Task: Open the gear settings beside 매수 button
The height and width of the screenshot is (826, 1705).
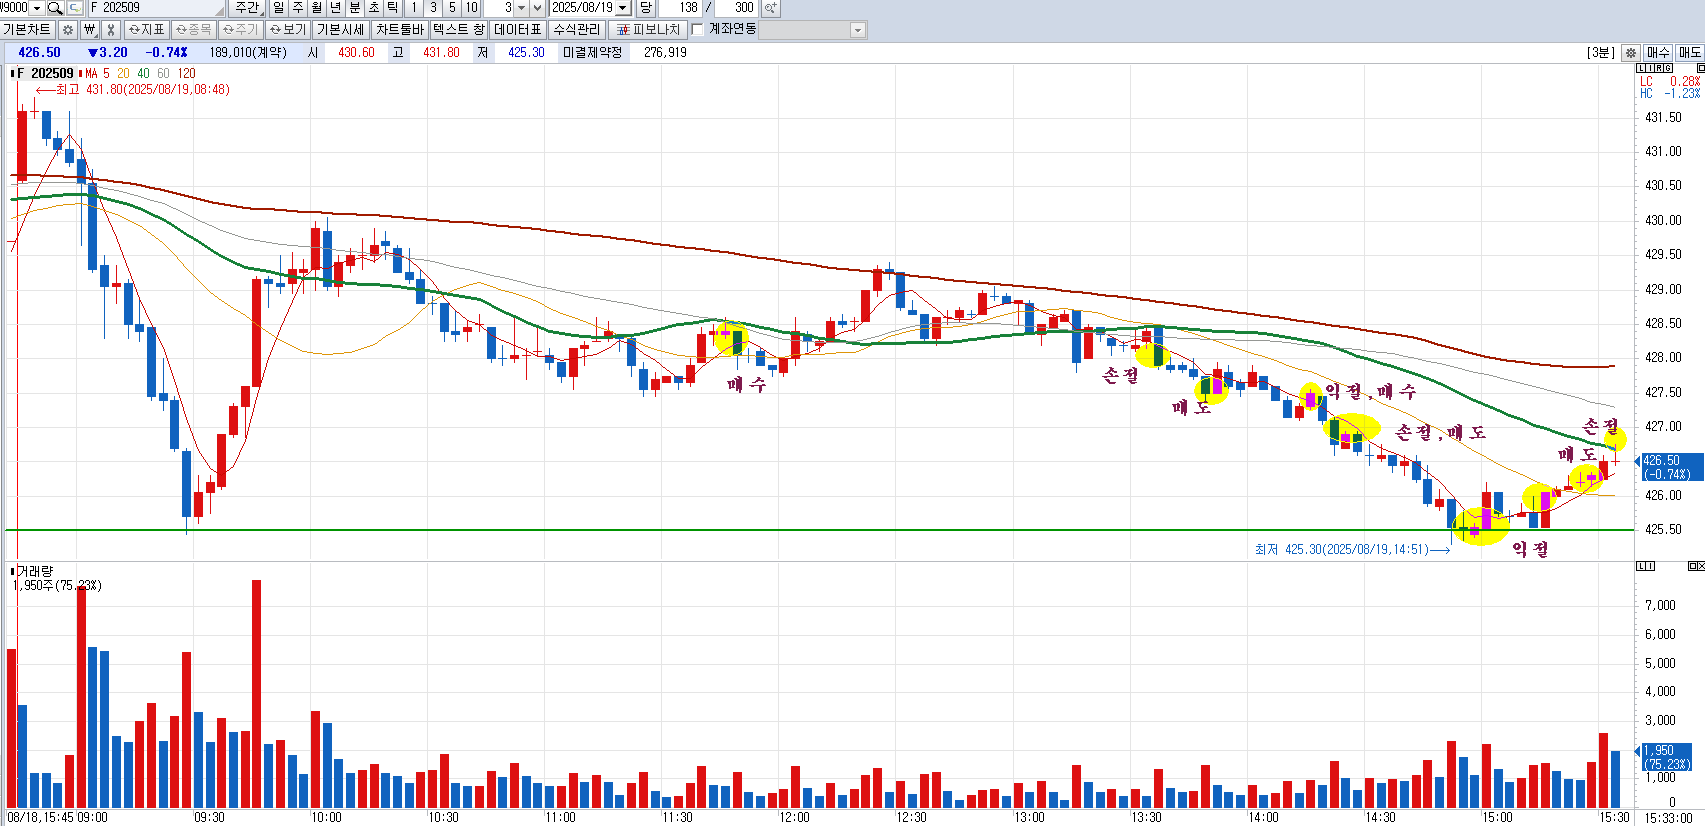Action: pos(1631,53)
